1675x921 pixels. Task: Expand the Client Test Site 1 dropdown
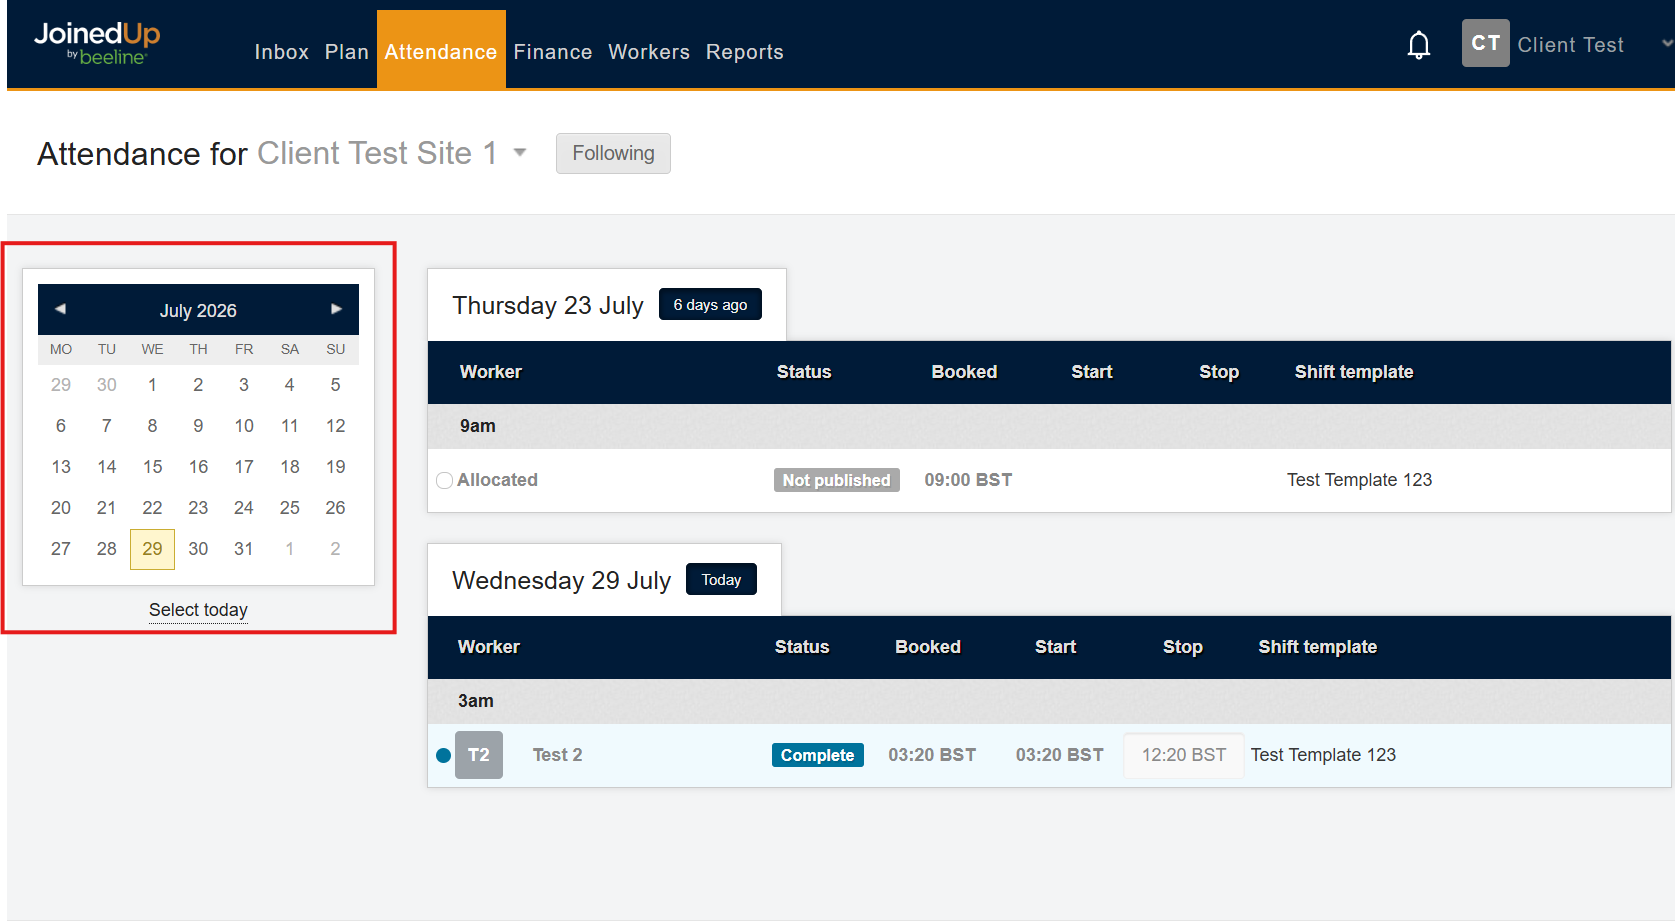click(x=520, y=153)
